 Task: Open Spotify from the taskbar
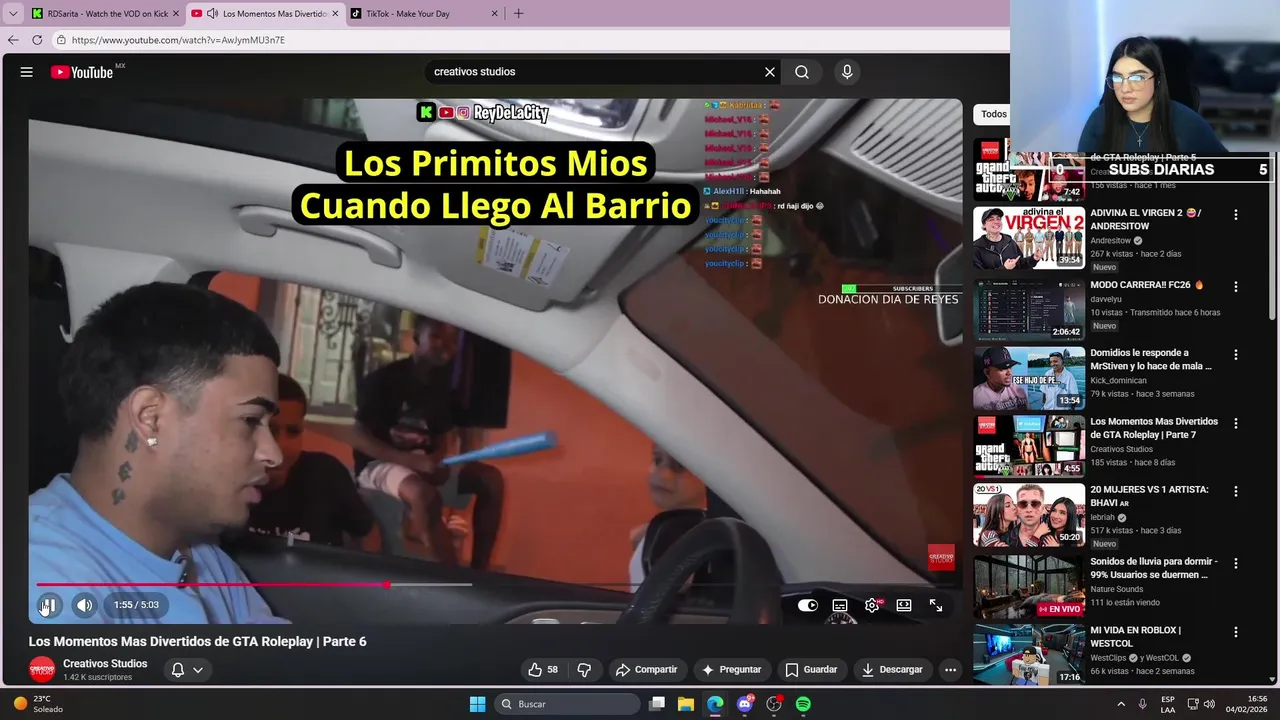tap(803, 704)
